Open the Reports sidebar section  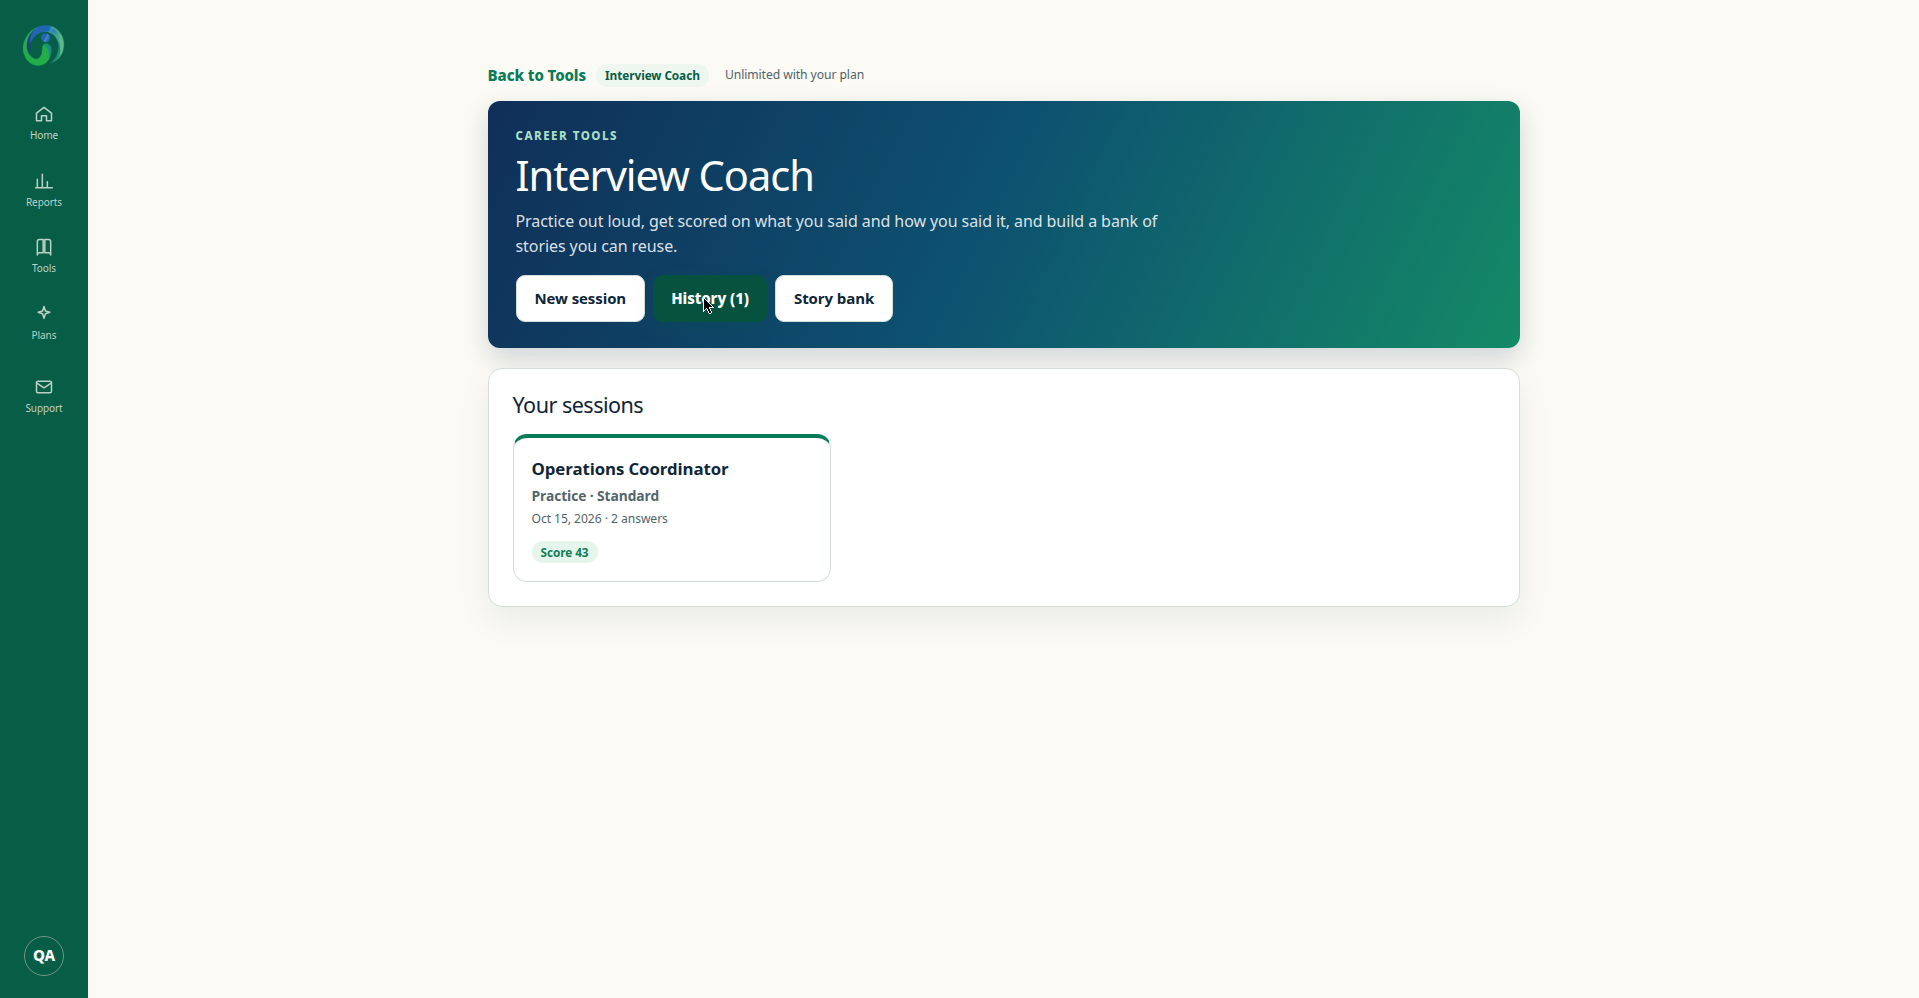click(44, 190)
